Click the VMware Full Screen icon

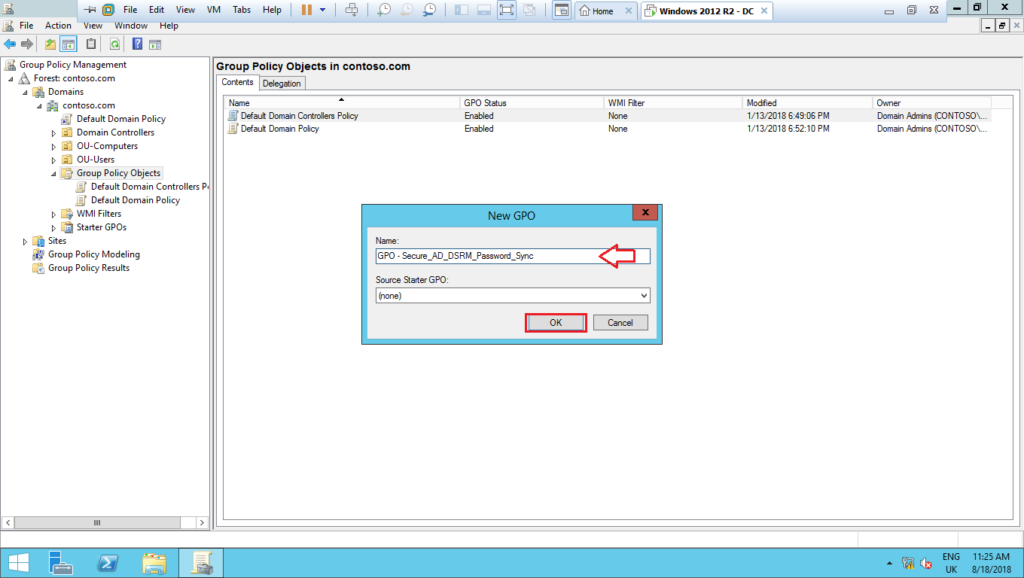coord(506,10)
